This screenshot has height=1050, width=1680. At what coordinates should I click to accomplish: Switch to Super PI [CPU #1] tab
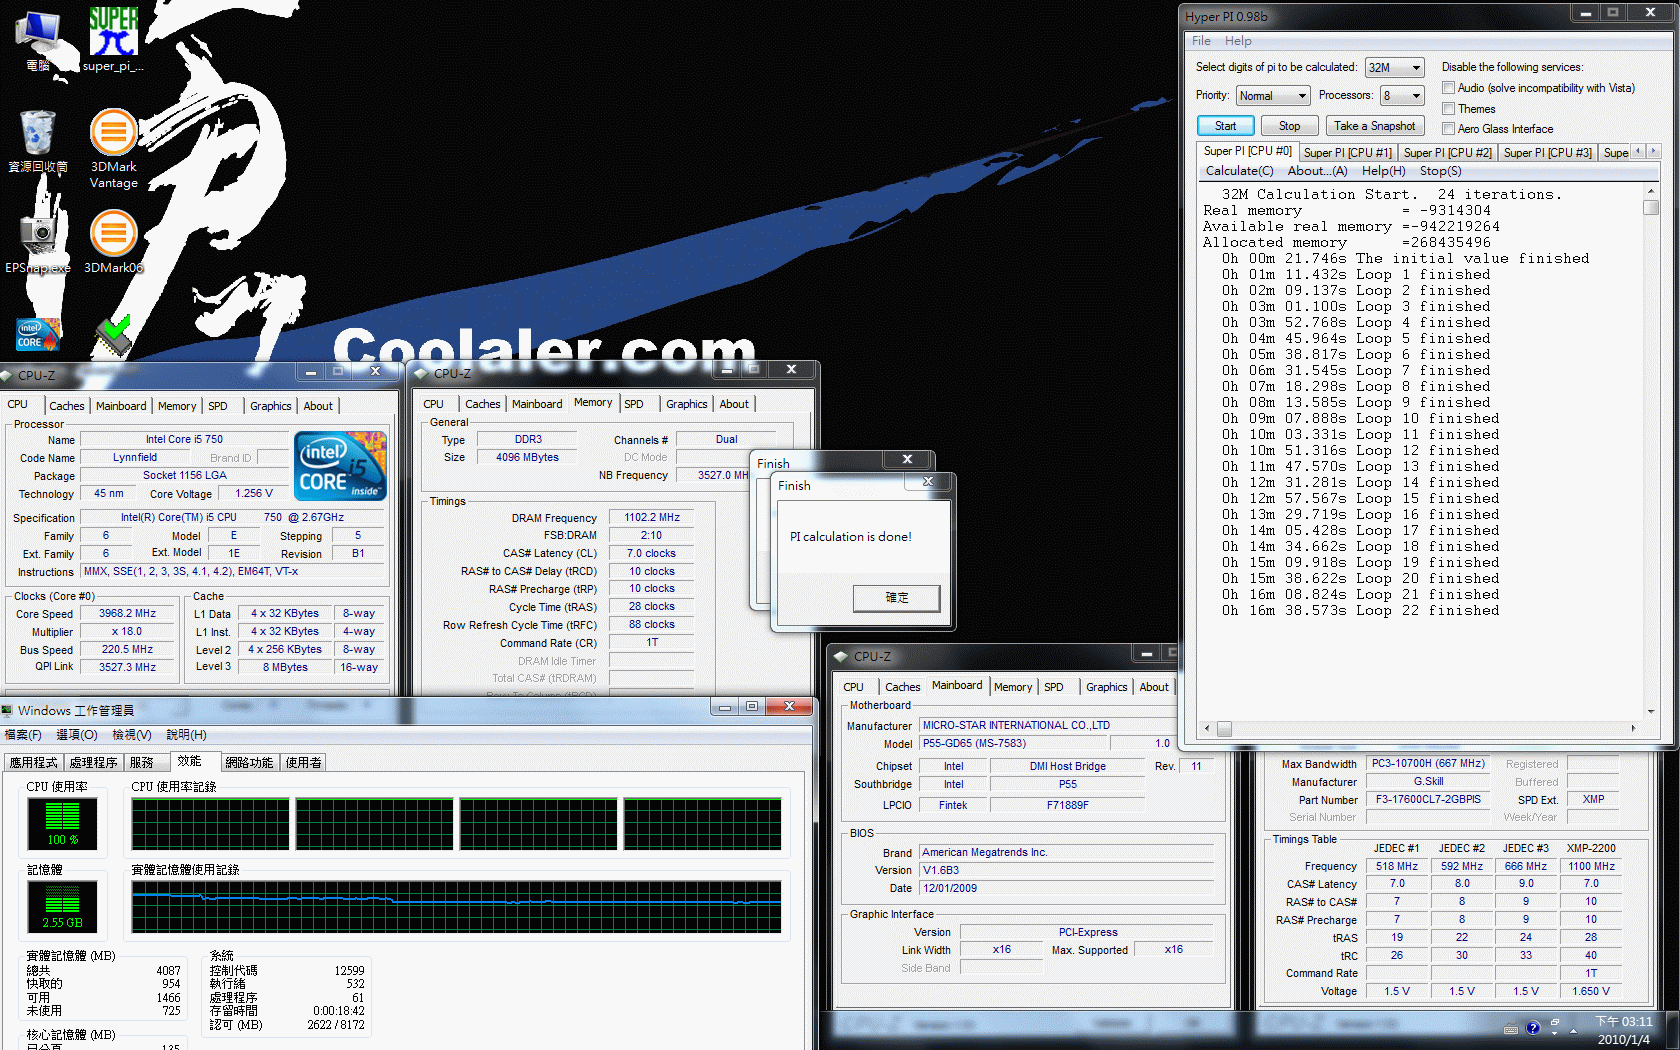[1347, 152]
